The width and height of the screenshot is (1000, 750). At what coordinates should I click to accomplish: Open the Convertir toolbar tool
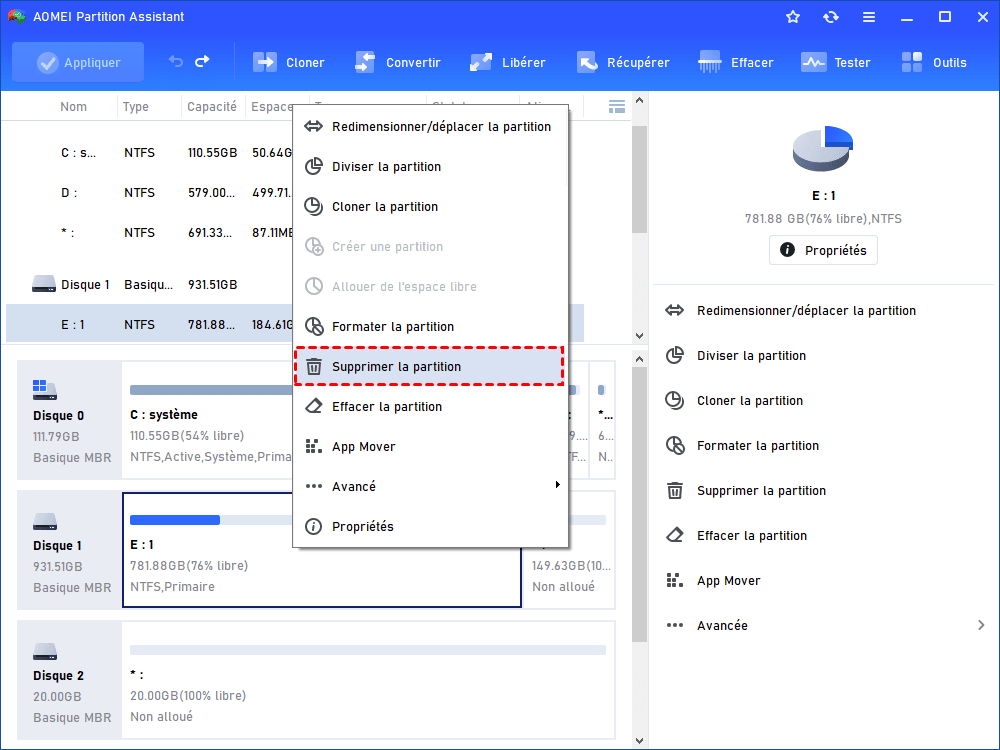point(397,62)
